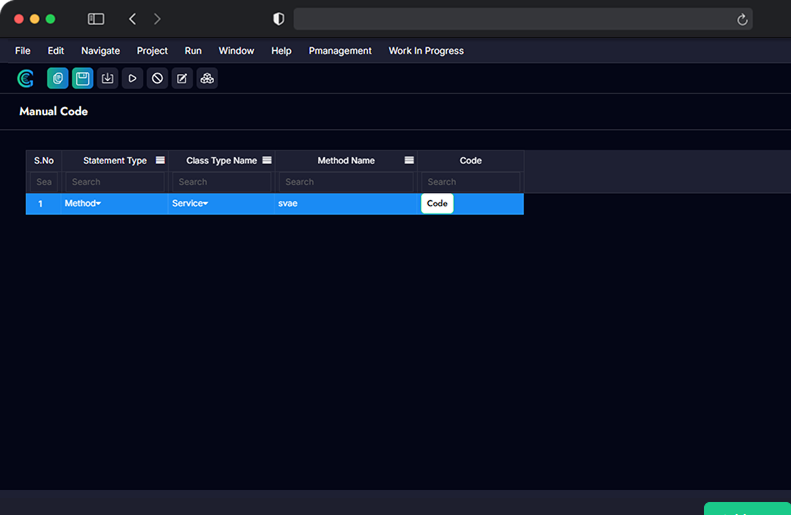The width and height of the screenshot is (791, 515).
Task: Click the edit pencil toolbar icon
Action: click(x=182, y=78)
